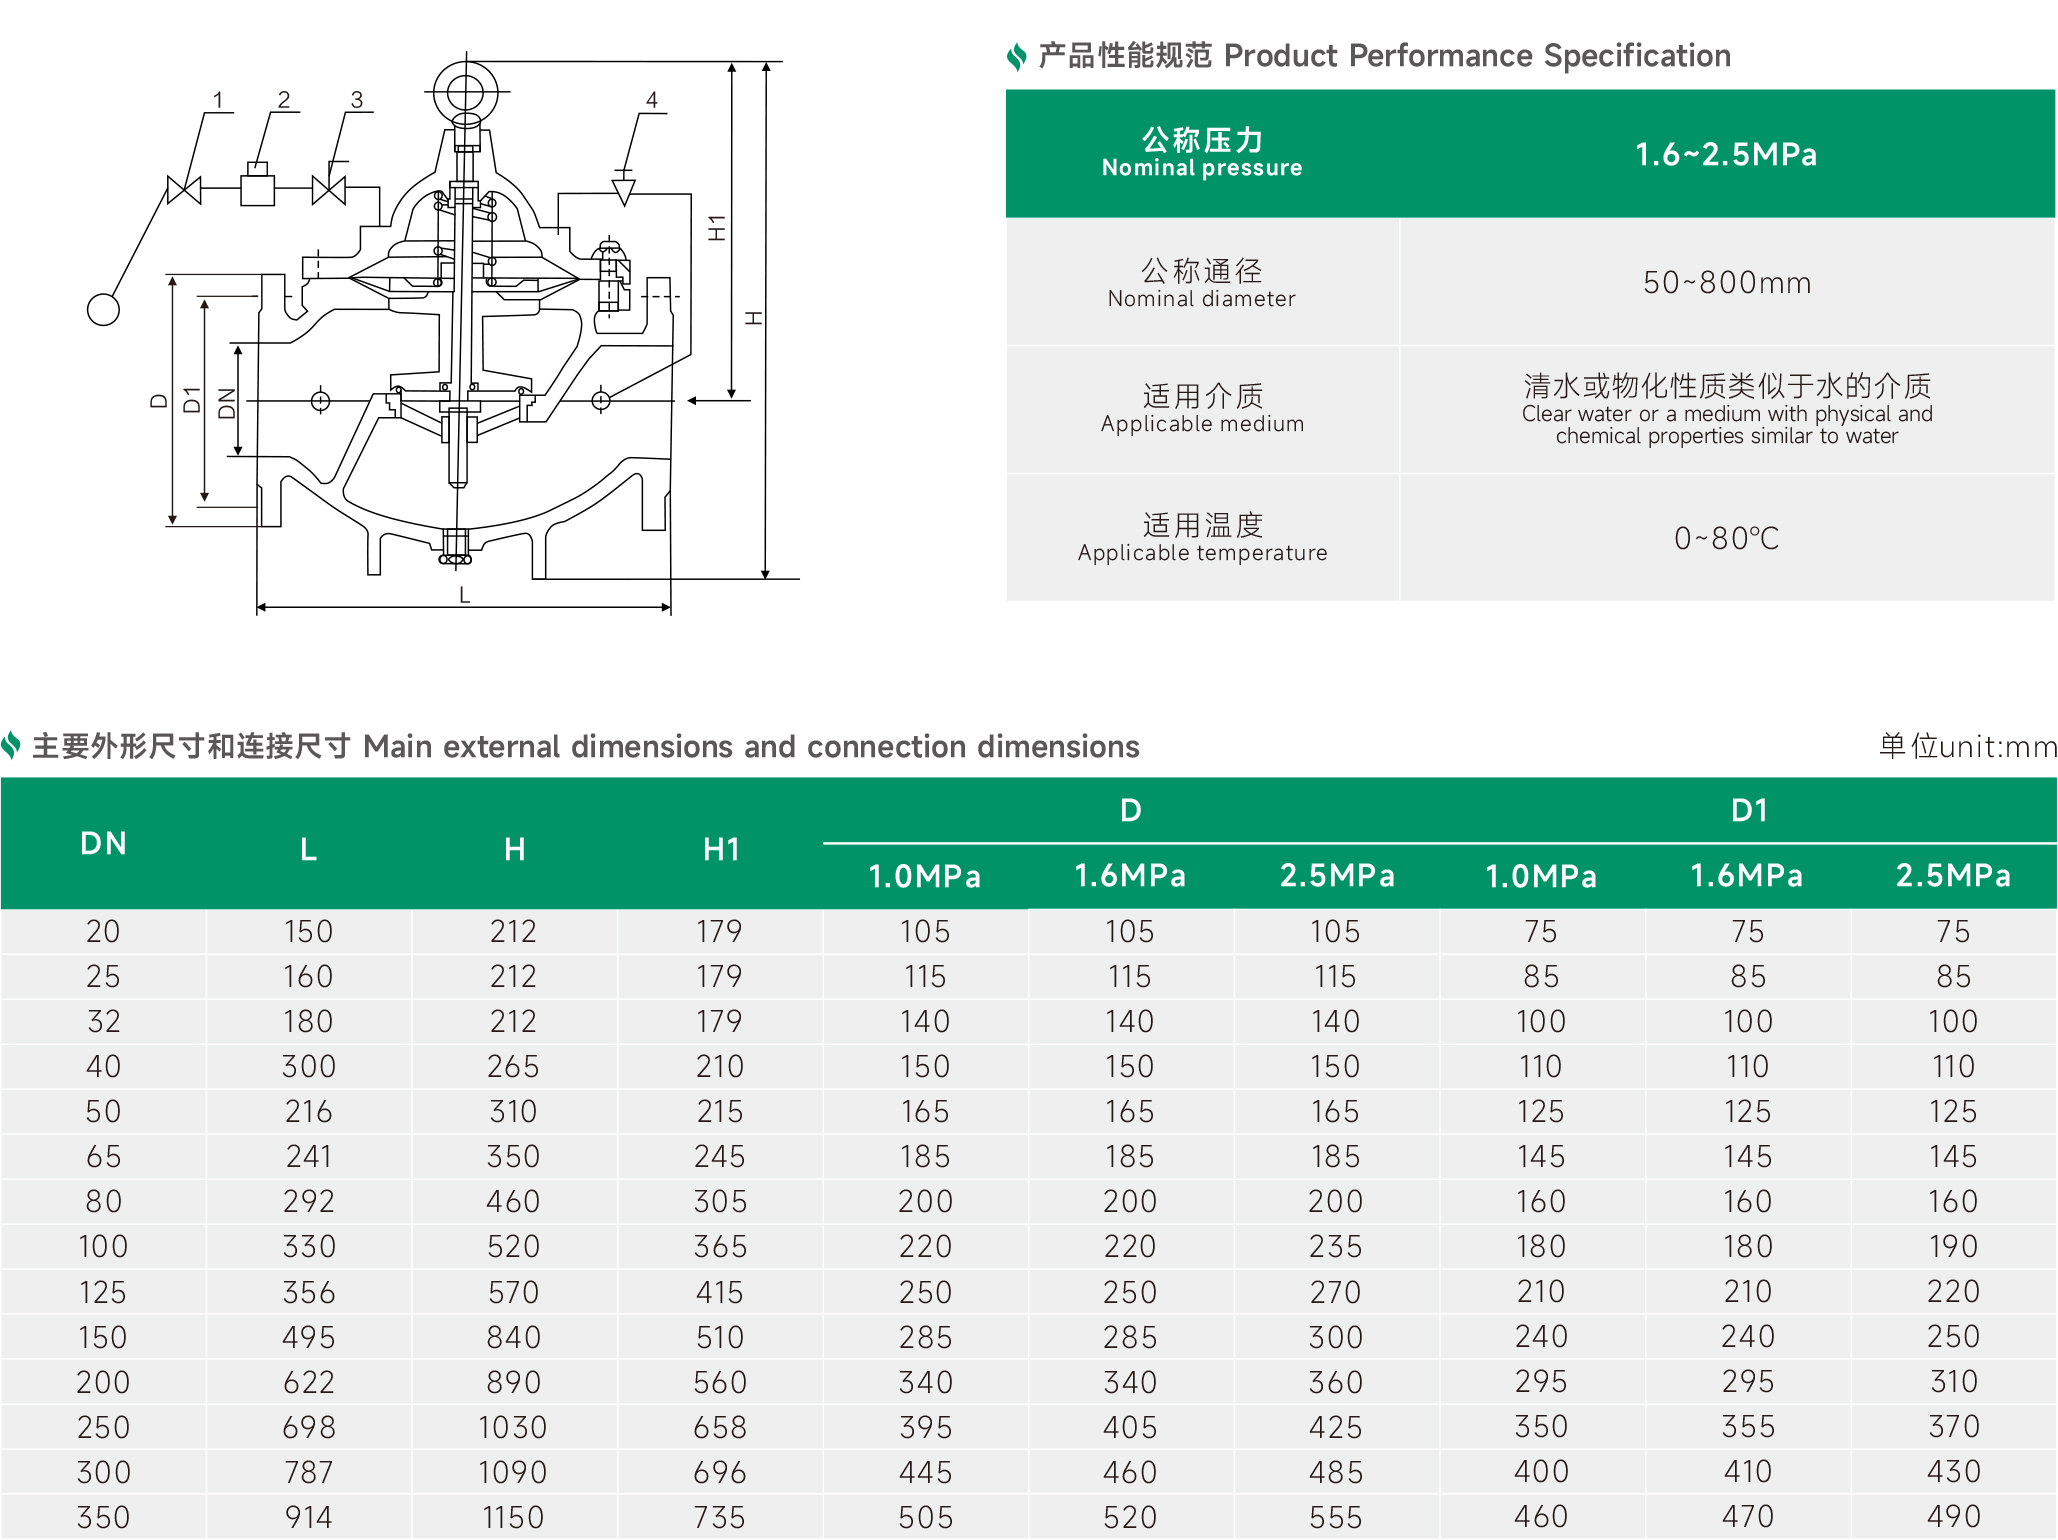Screen dimensions: 2058x1540
Task: Click the Nominal pressure header cell
Action: 1201,153
